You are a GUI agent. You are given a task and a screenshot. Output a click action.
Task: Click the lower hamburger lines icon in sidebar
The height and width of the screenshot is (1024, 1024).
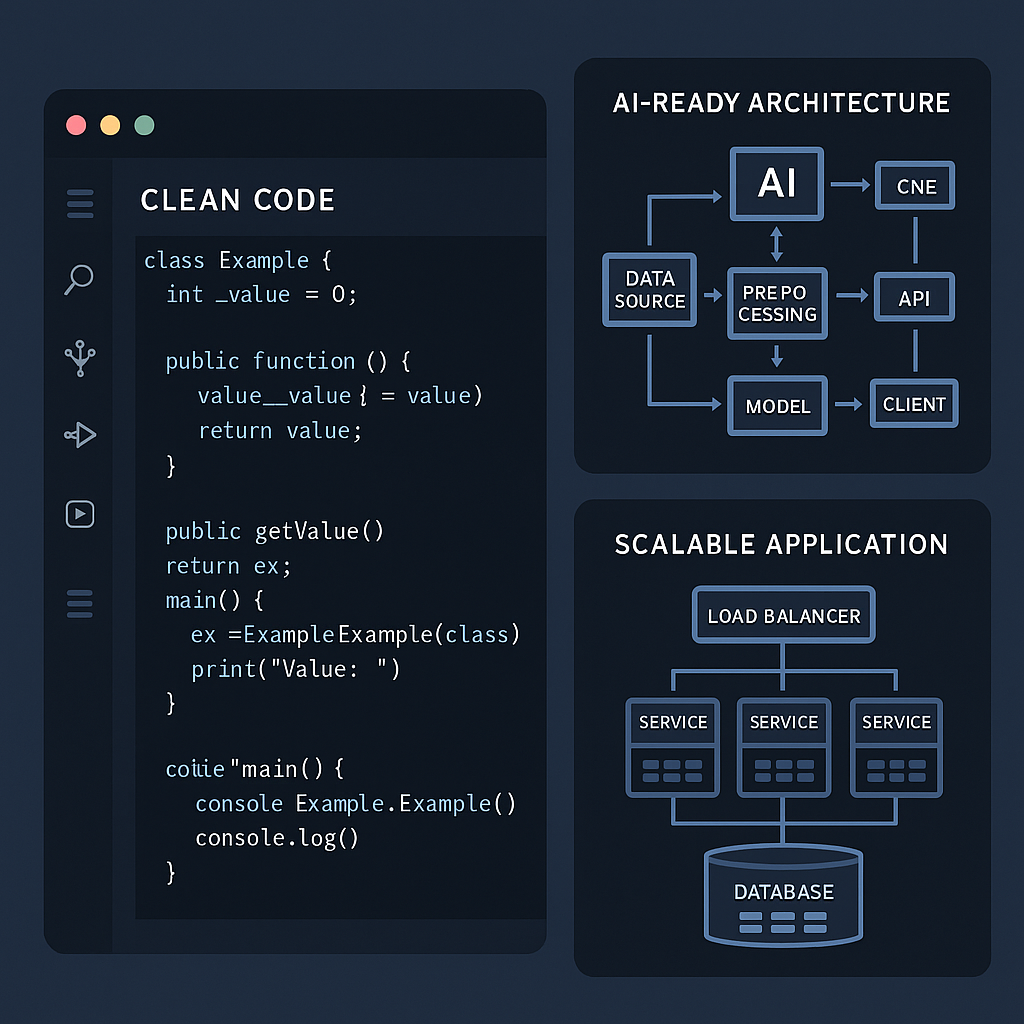tap(80, 603)
